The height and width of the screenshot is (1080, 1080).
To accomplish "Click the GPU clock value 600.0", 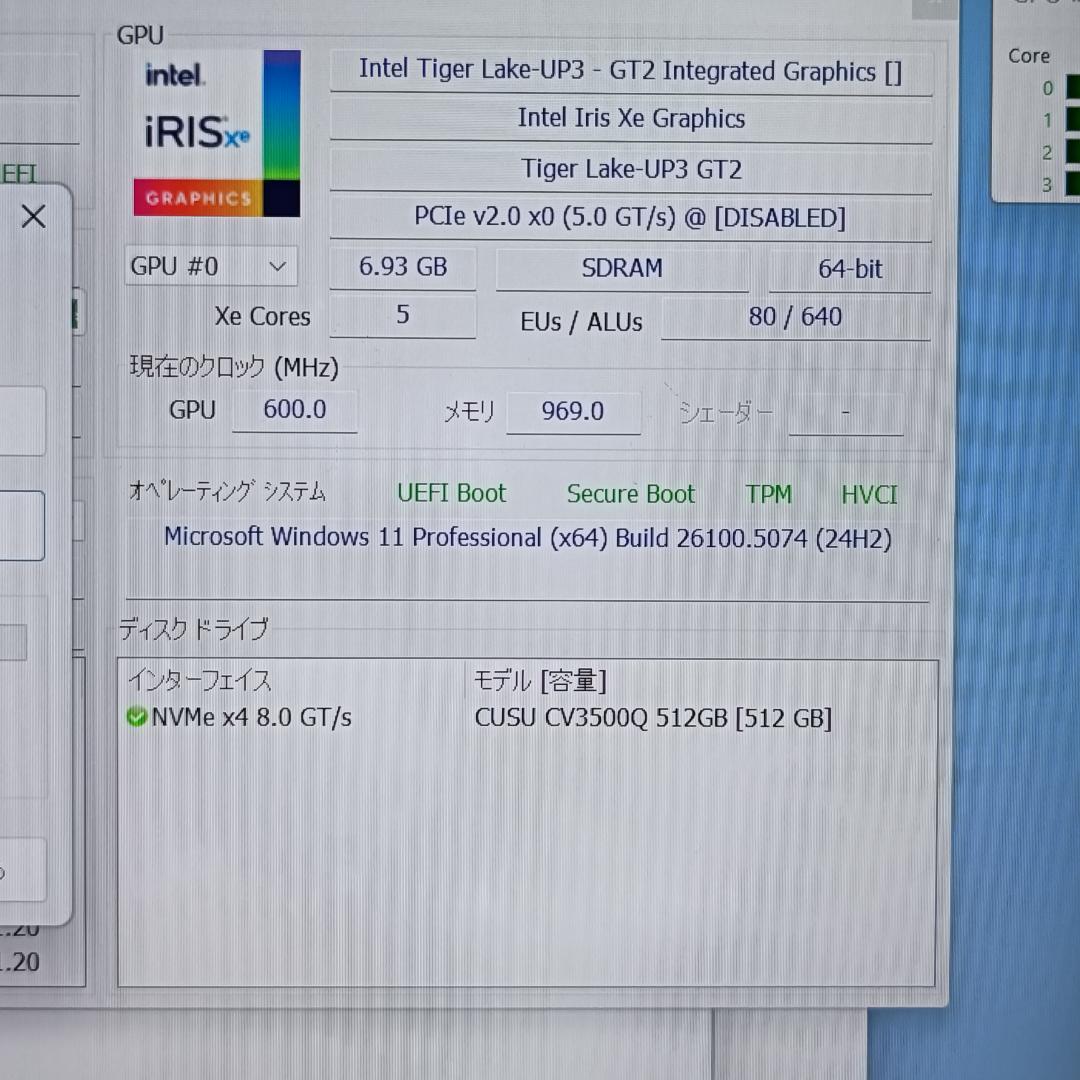I will pos(295,410).
